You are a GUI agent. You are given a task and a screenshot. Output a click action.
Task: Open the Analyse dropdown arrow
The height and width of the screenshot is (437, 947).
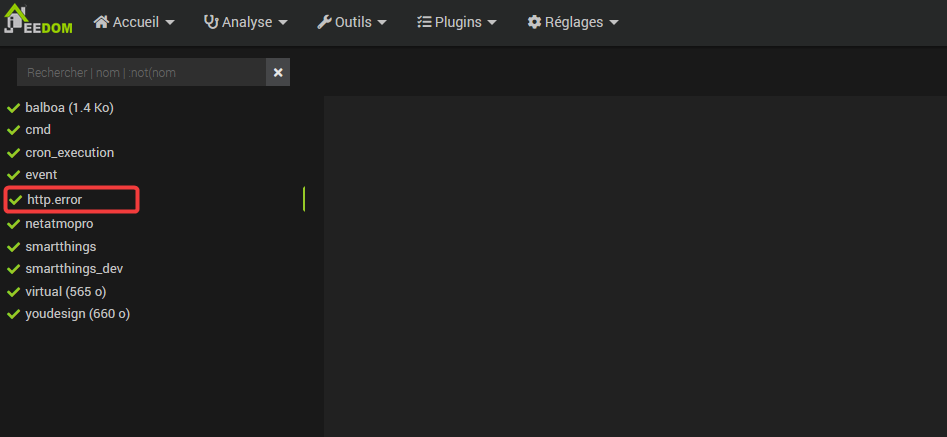[x=283, y=23]
